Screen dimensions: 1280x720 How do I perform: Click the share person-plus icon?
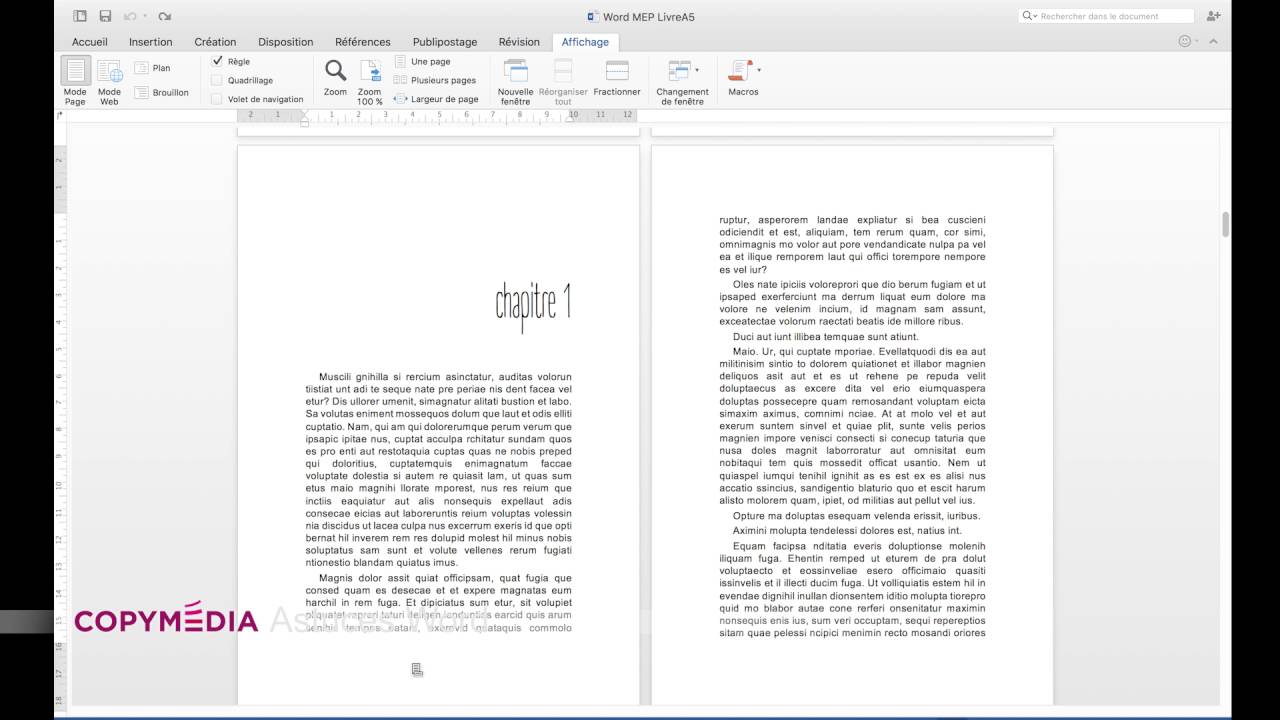point(1214,16)
